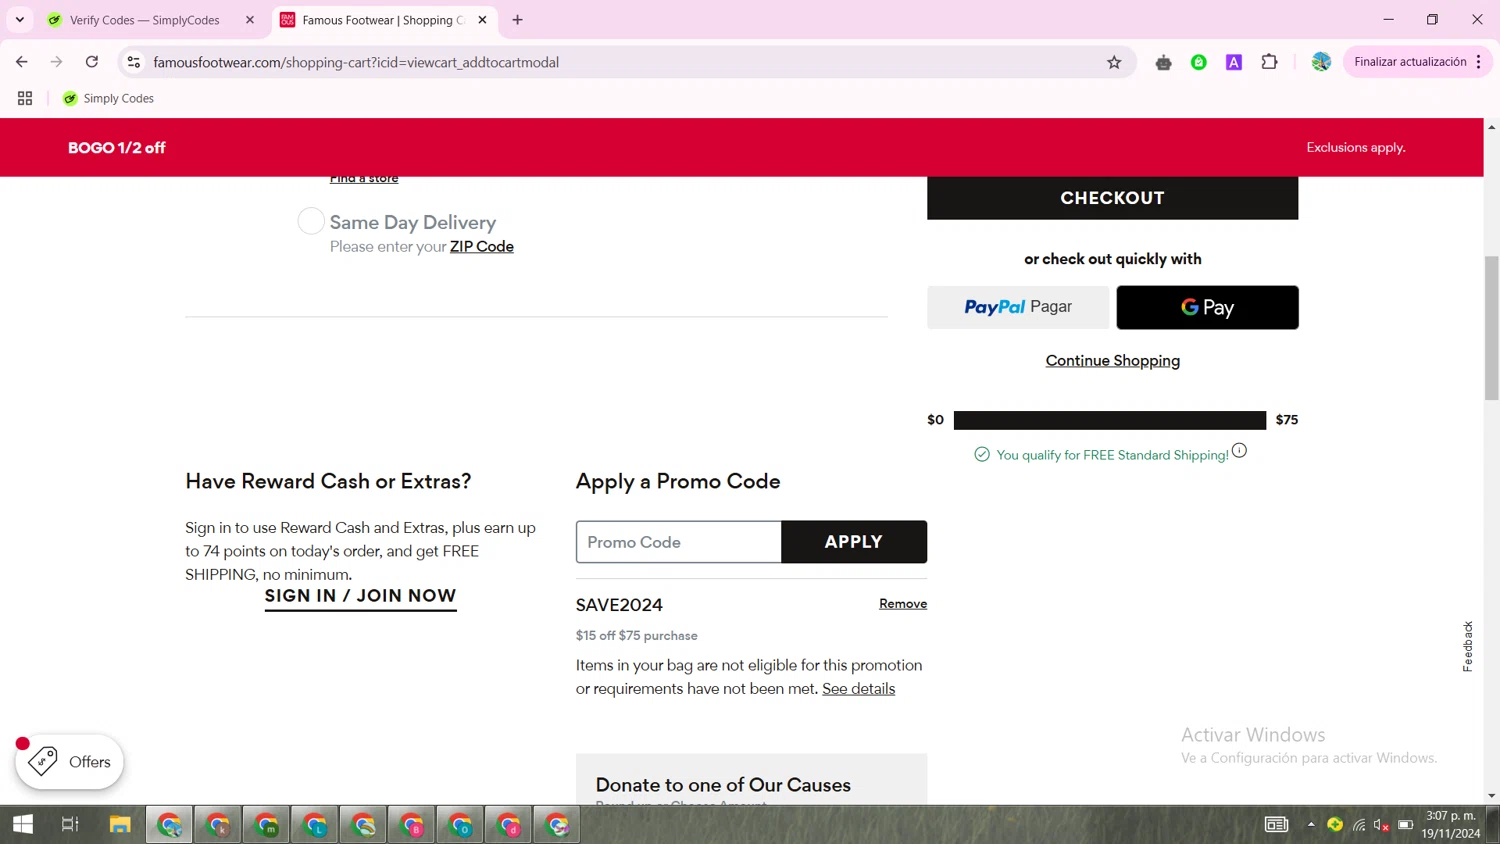This screenshot has height=844, width=1500.
Task: Open the green SimplyCodes extension icon
Action: [x=1198, y=62]
